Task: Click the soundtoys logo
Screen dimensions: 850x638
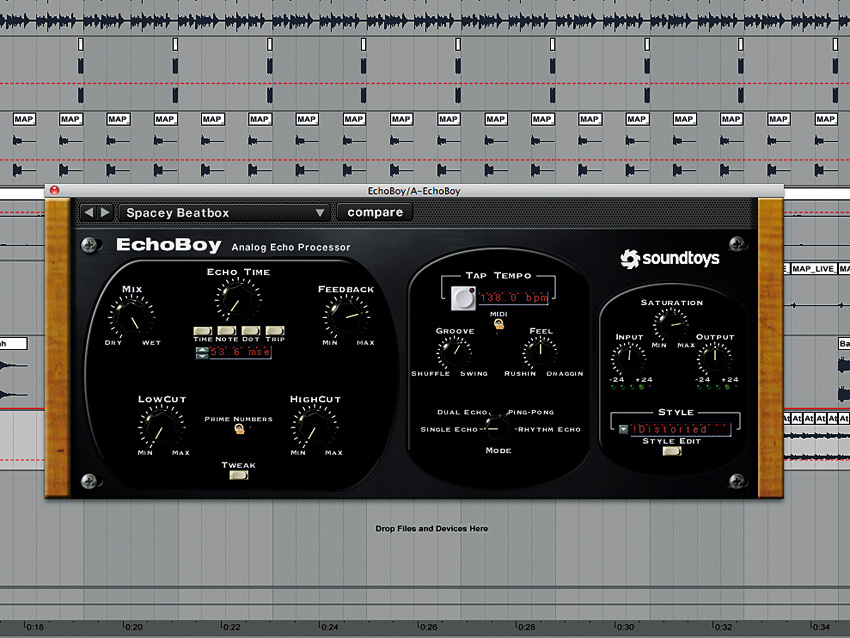Action: 670,259
